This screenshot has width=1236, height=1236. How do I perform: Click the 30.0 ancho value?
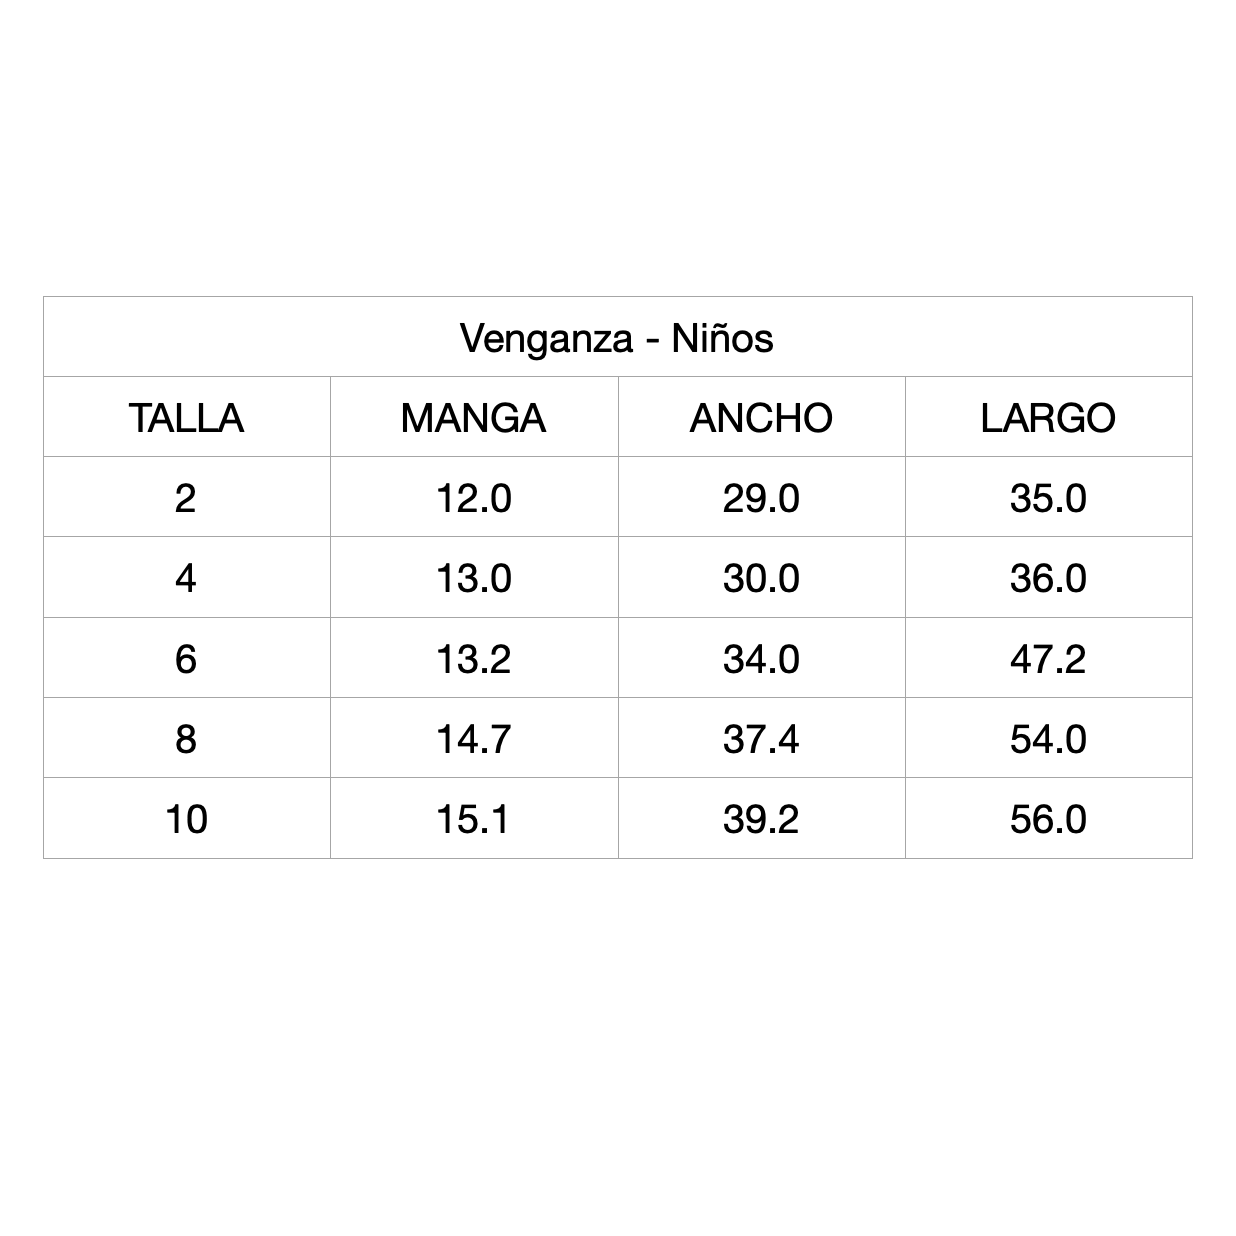point(761,578)
